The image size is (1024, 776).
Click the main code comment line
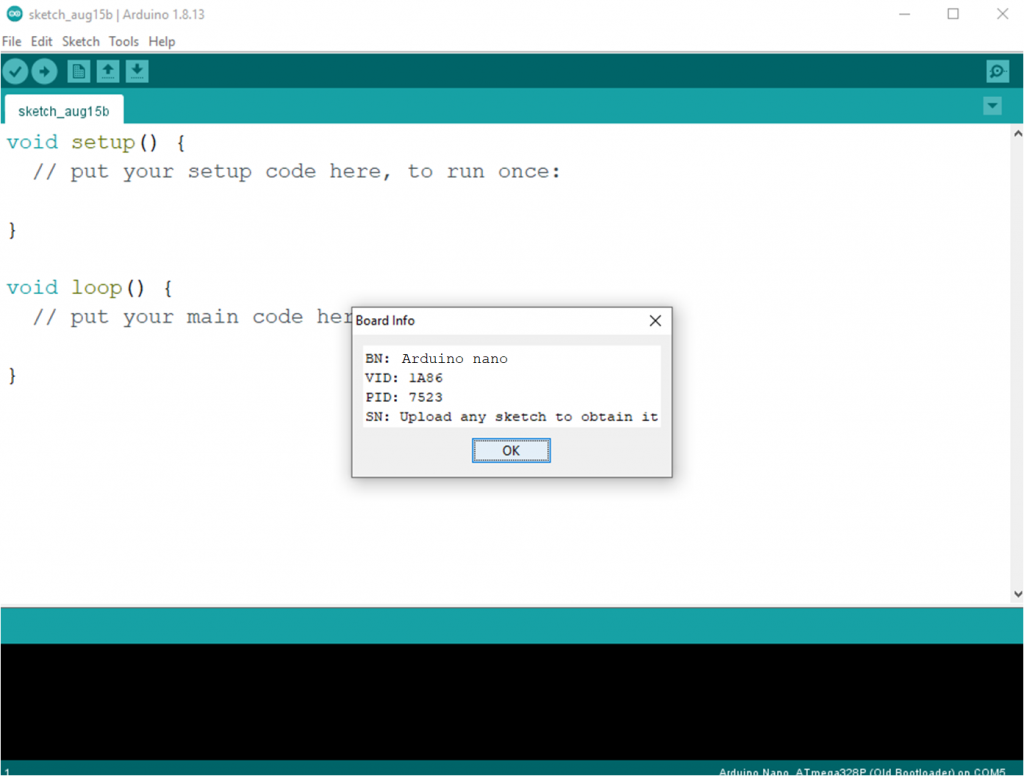click(192, 317)
